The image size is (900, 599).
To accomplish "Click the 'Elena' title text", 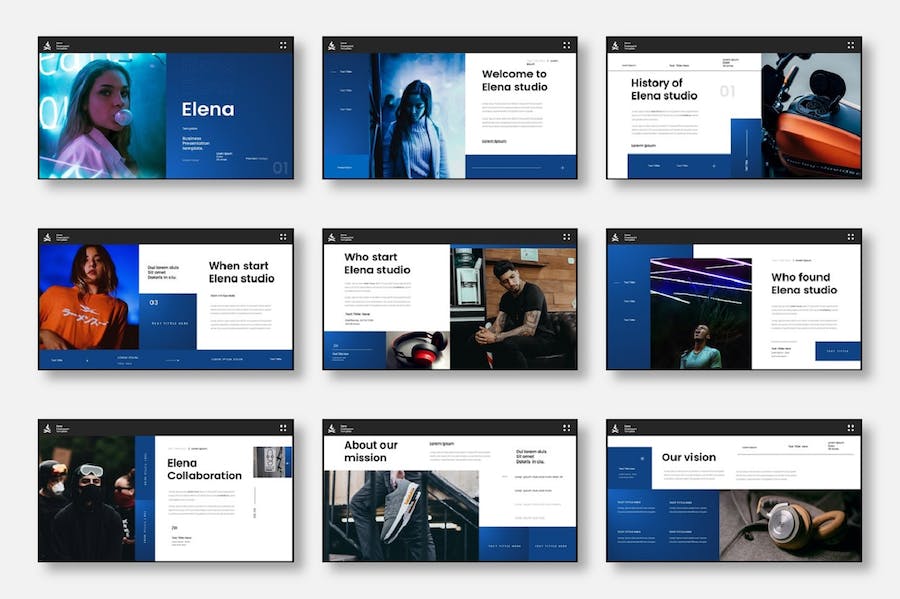I will pyautogui.click(x=207, y=110).
